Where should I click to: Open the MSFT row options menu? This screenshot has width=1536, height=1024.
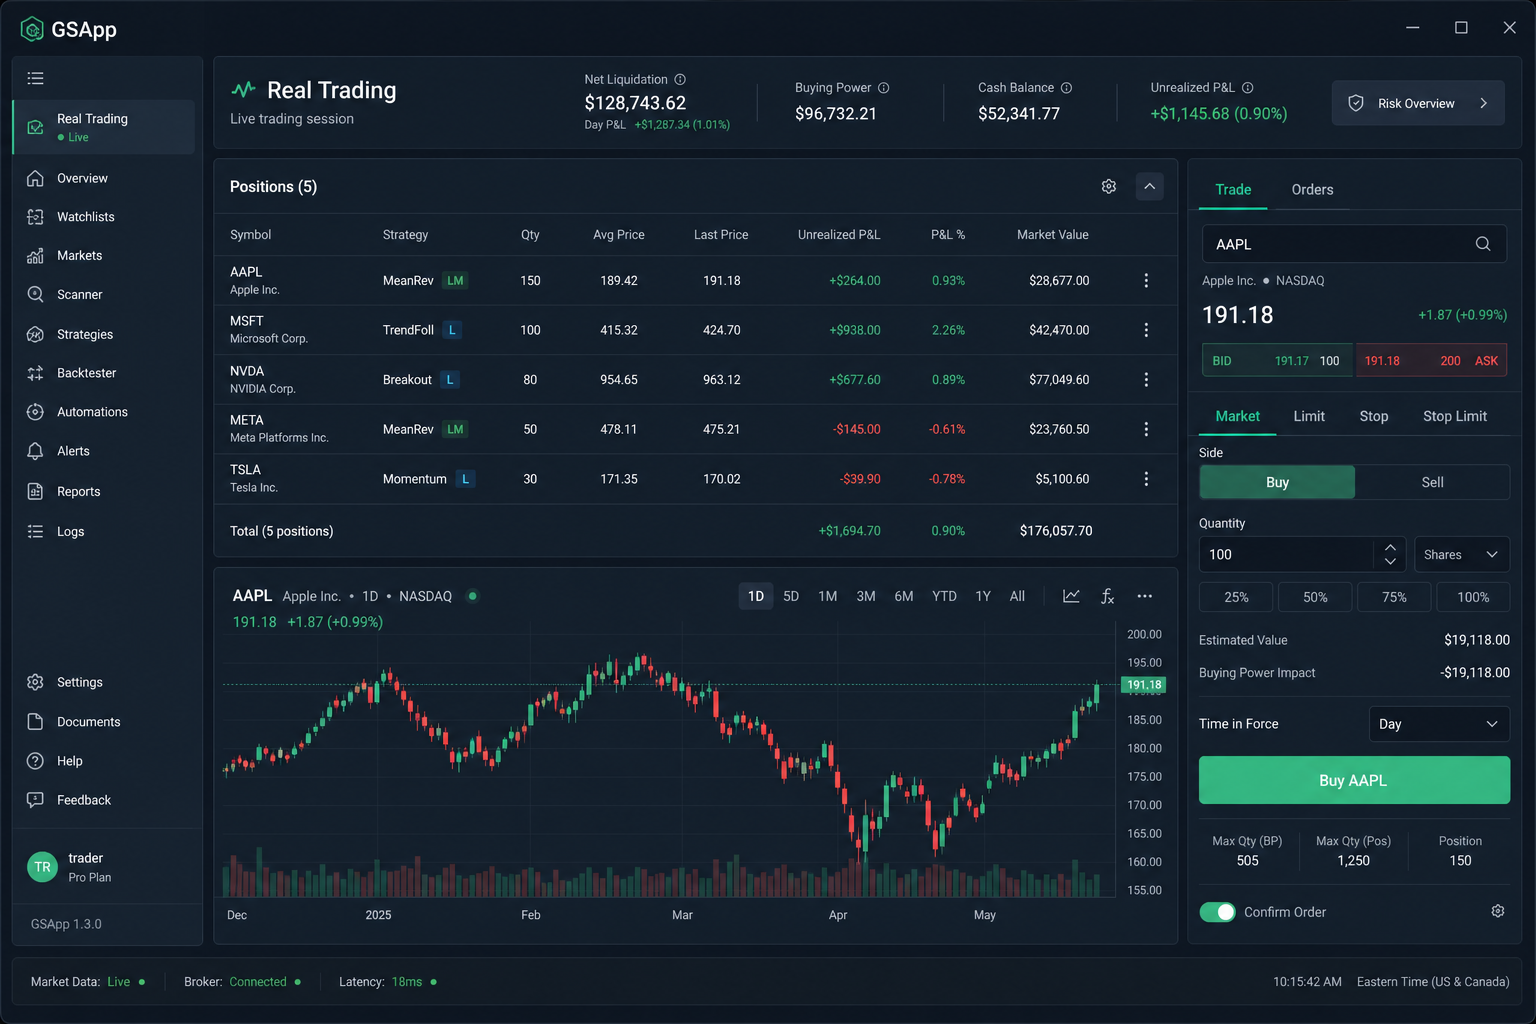point(1146,330)
